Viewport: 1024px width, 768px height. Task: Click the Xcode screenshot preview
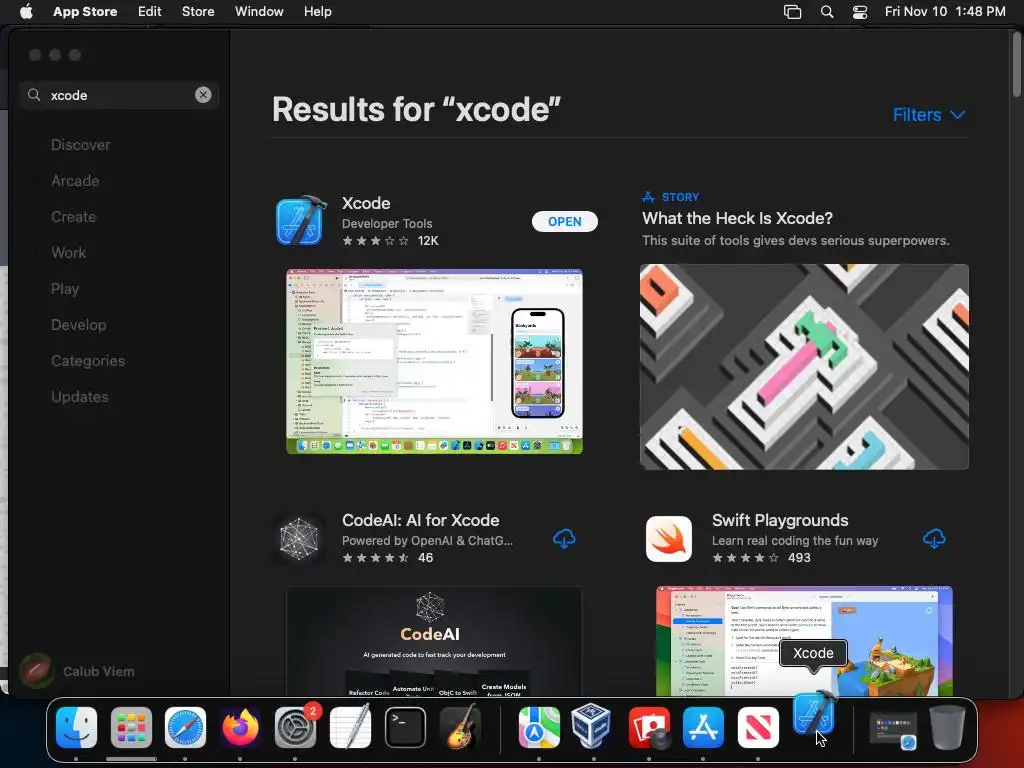click(x=434, y=361)
